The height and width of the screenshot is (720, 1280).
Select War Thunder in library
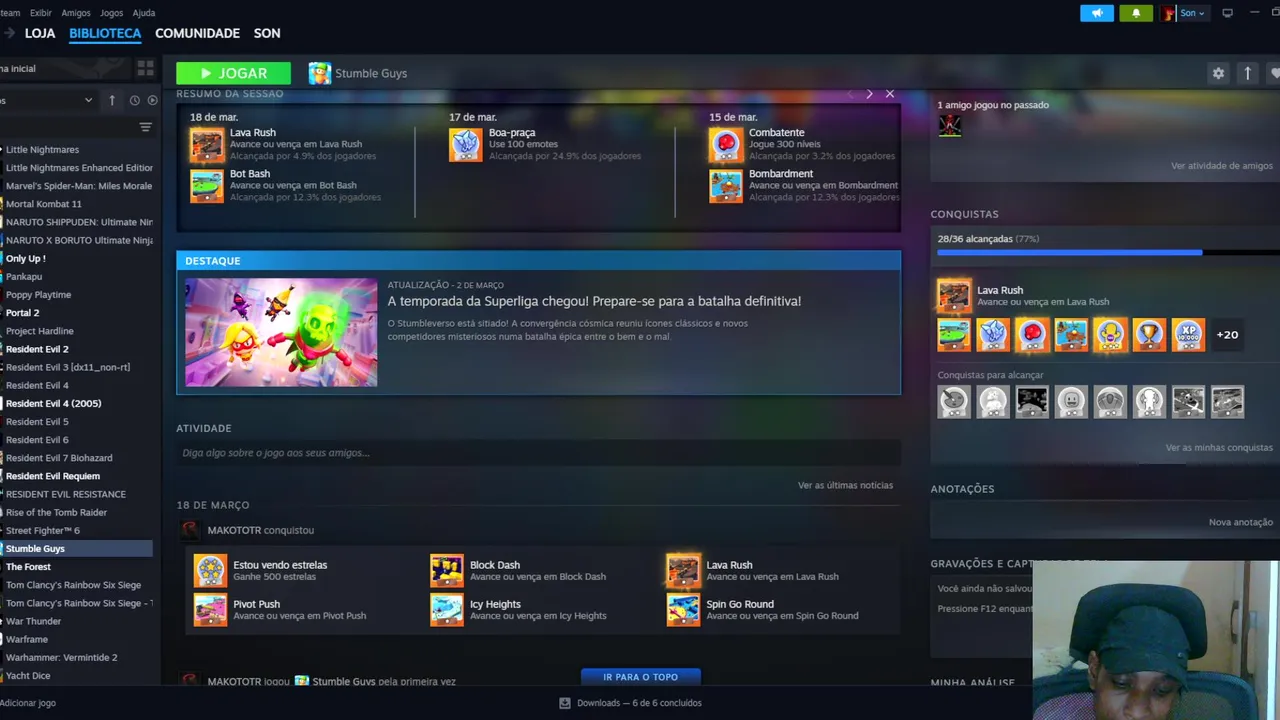click(33, 621)
